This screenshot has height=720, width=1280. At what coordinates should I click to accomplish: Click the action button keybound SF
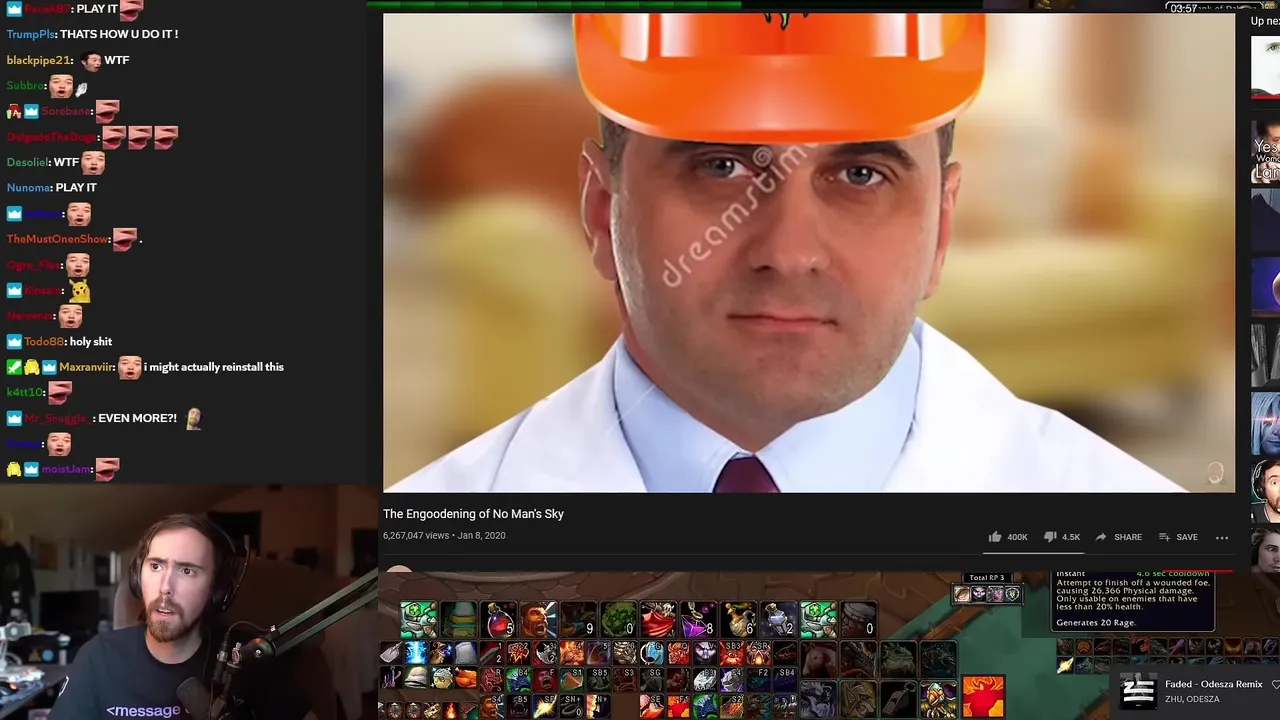[x=545, y=706]
